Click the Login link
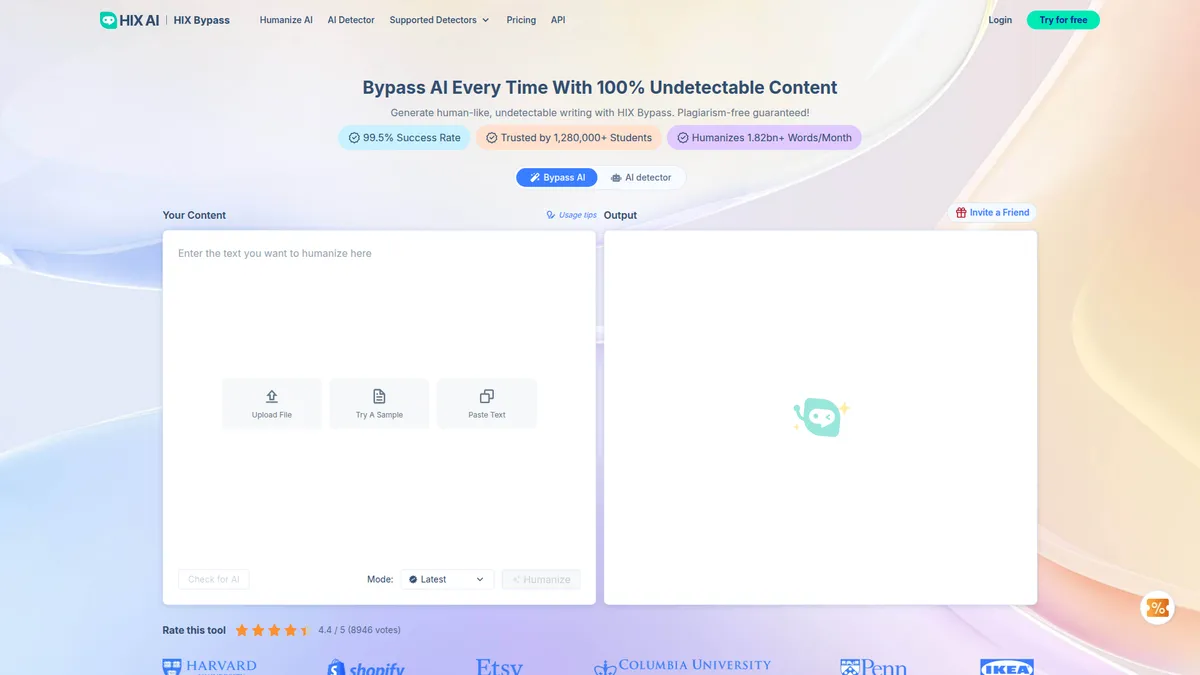 click(1000, 20)
